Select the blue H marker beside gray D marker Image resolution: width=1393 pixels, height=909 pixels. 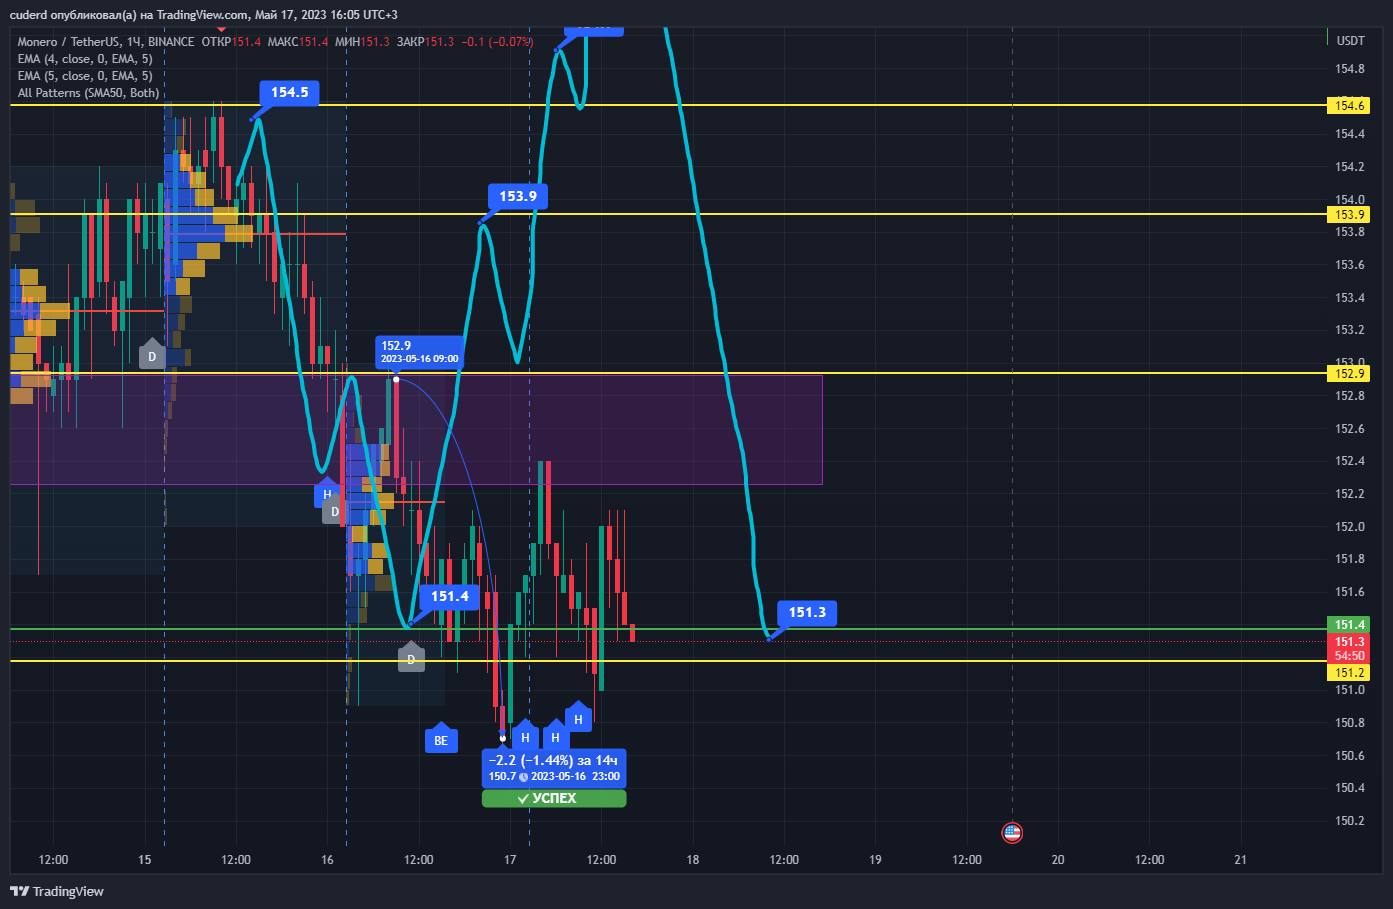327,492
